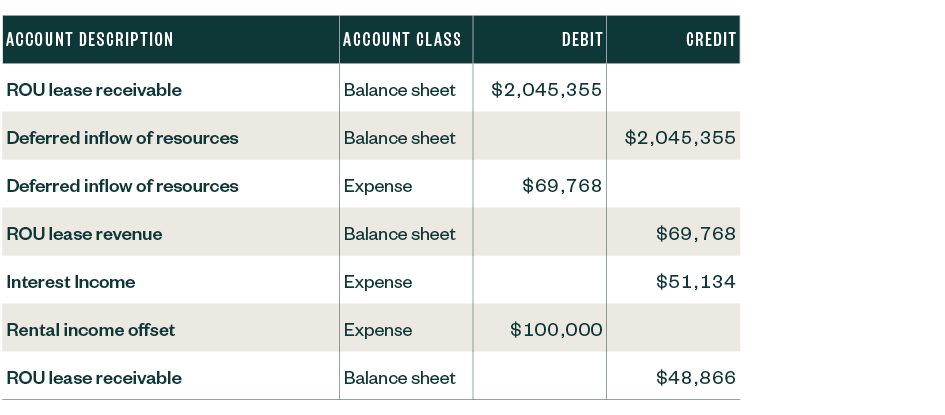Click the first ROU lease receivable row label
Screen dimensions: 945x415
(94, 90)
